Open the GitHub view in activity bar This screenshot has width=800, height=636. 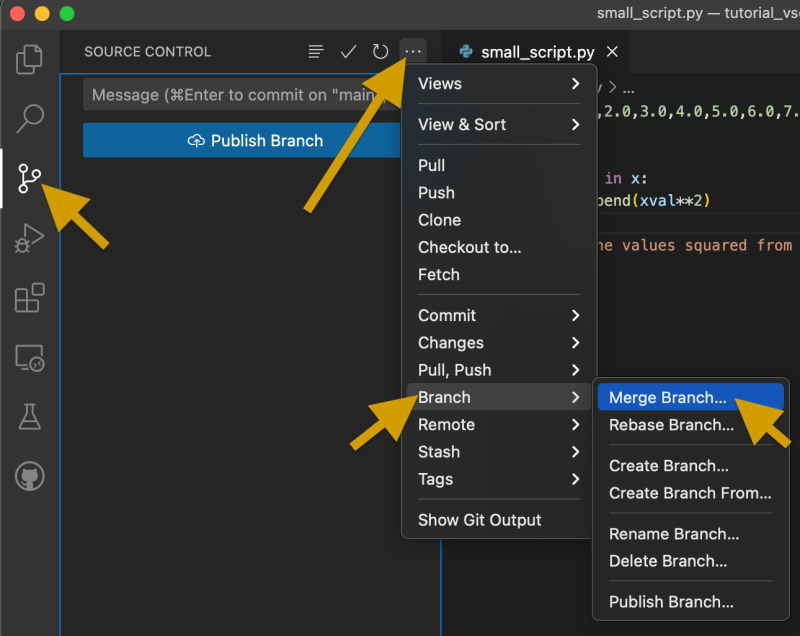pyautogui.click(x=30, y=476)
